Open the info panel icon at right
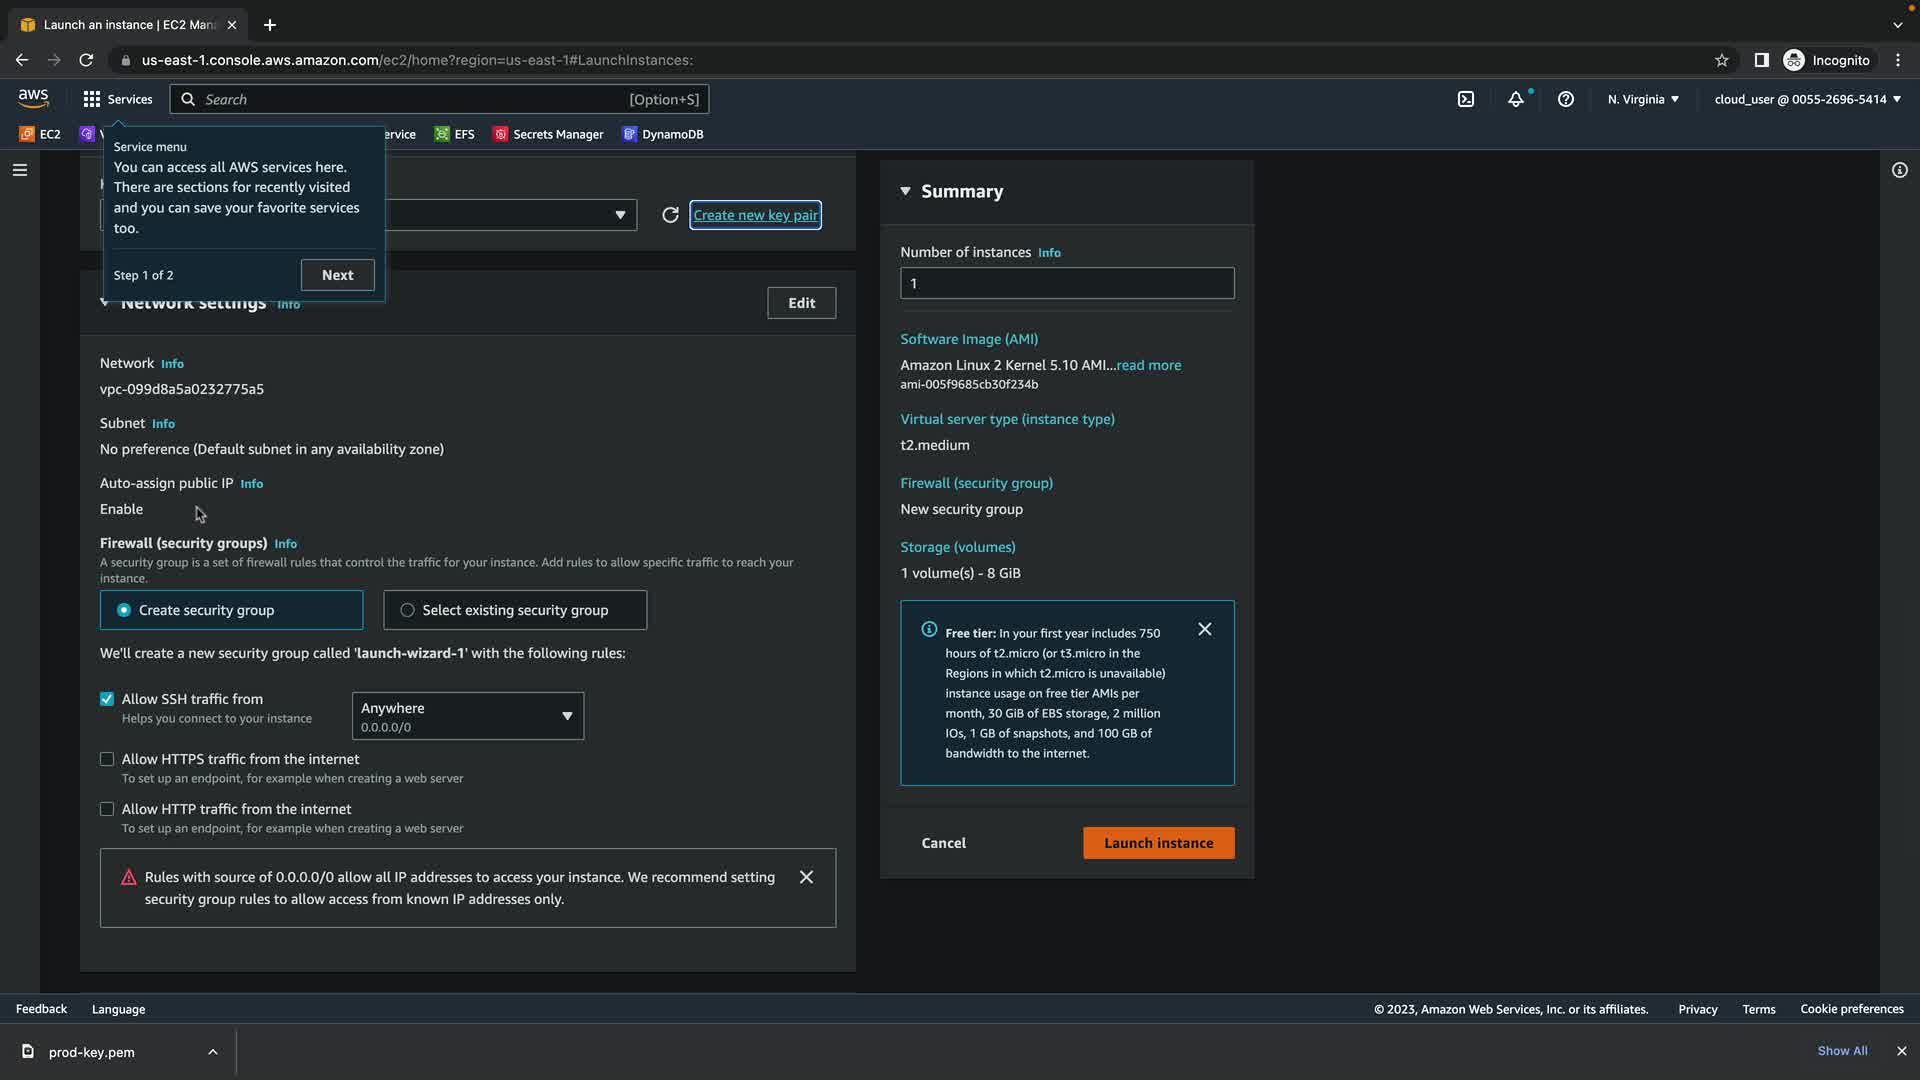 (x=1899, y=170)
